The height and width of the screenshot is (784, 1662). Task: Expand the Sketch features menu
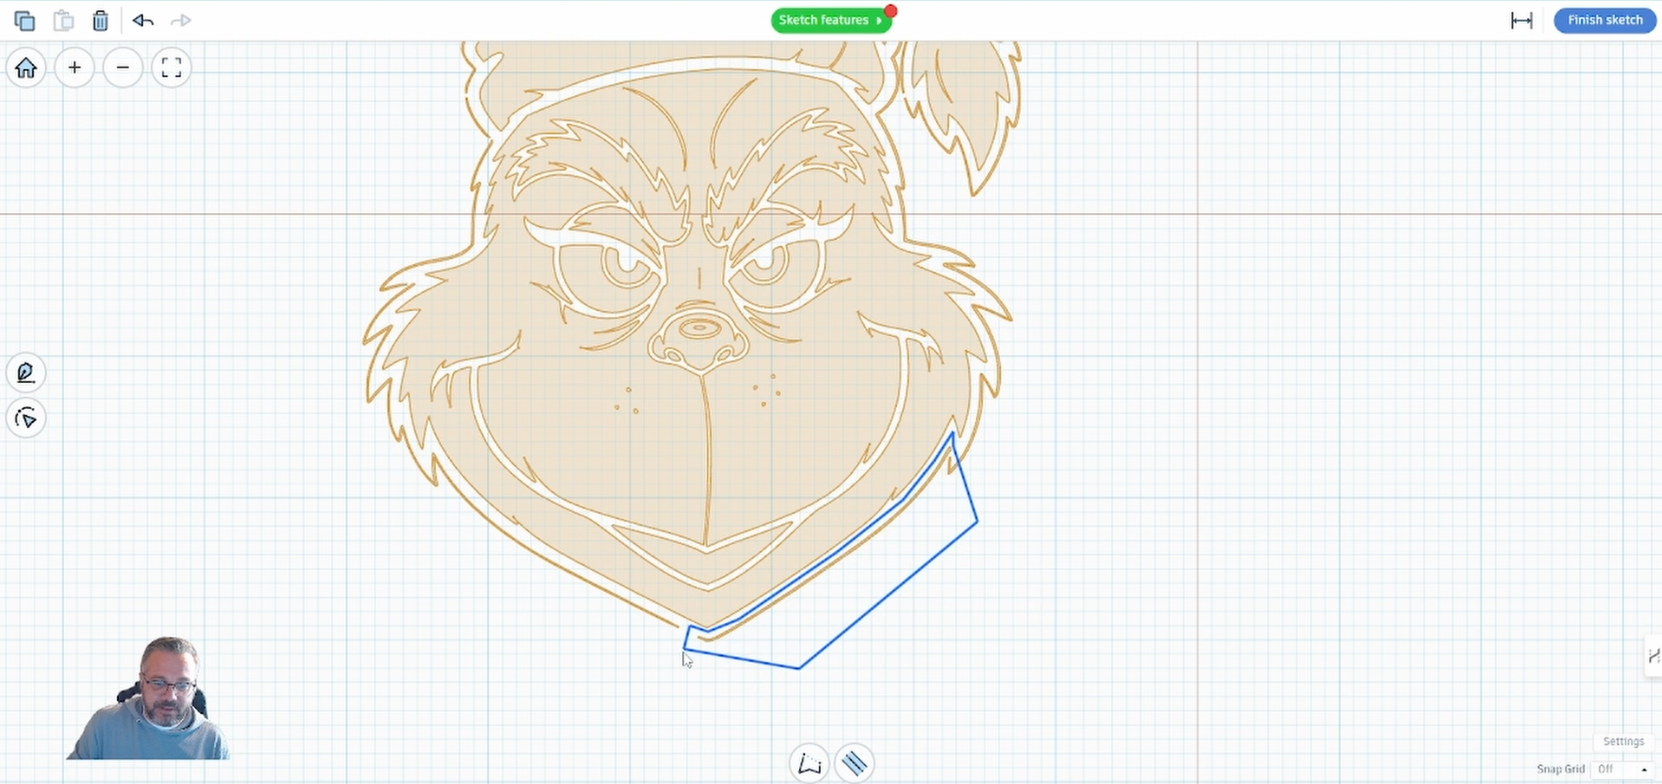tap(830, 20)
